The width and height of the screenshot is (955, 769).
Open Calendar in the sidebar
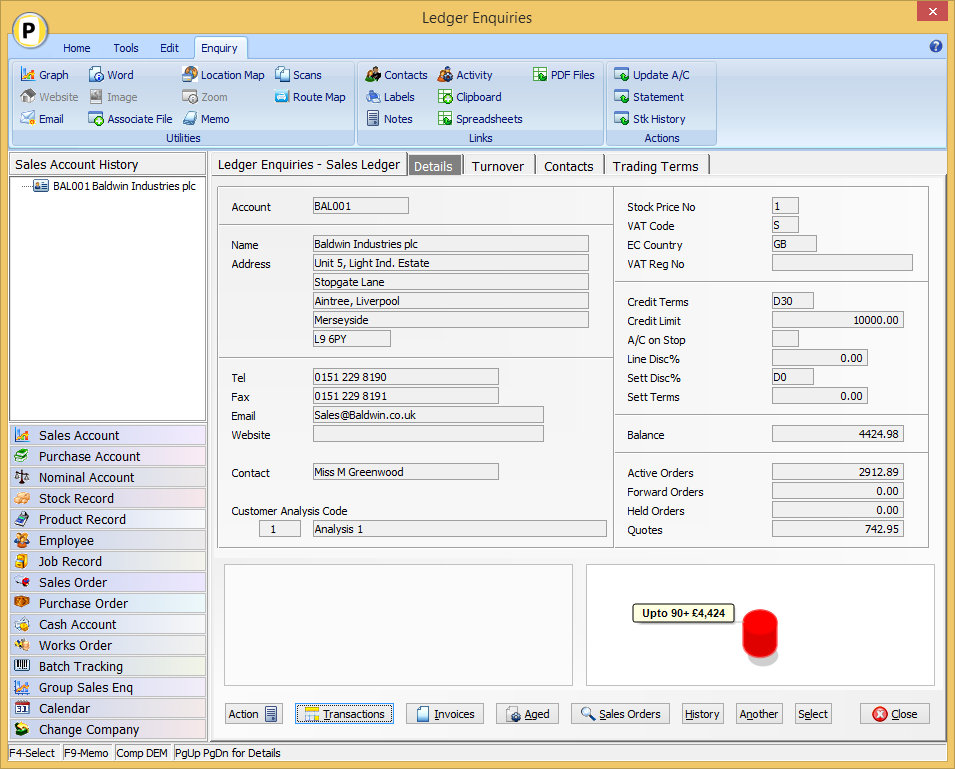pos(108,708)
